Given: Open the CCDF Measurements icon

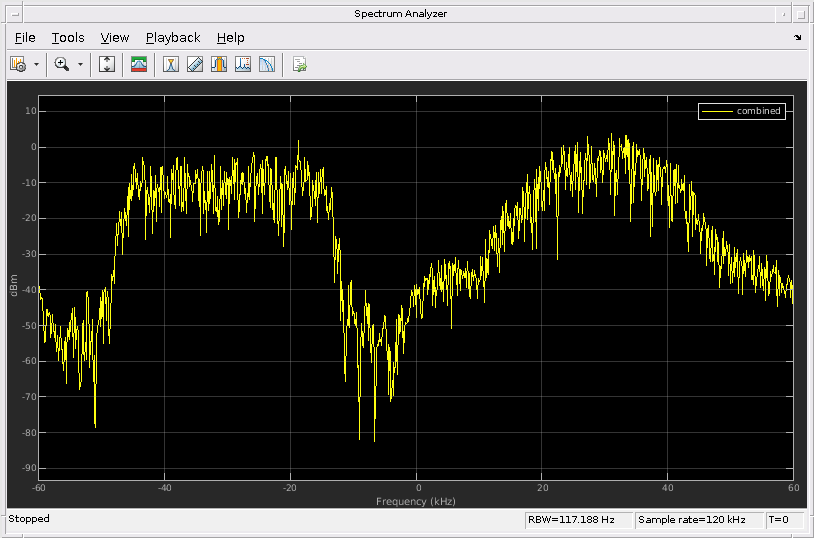Looking at the screenshot, I should pyautogui.click(x=266, y=64).
